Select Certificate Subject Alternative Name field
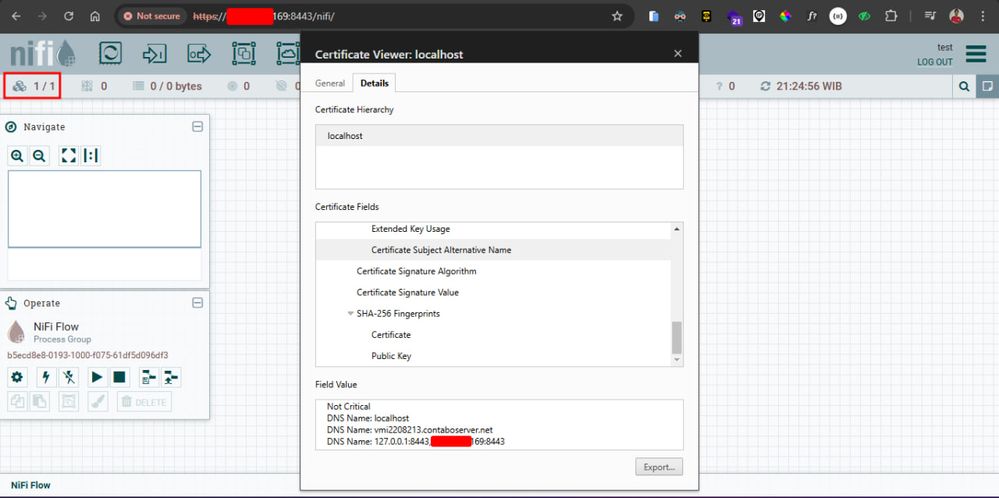Screen dimensions: 999x498 (x=493, y=250)
